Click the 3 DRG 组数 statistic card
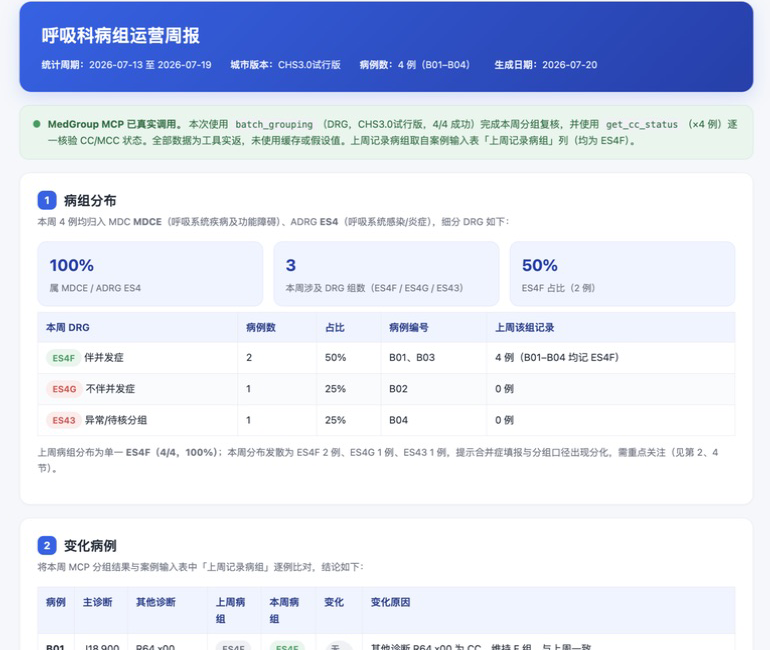 386,273
